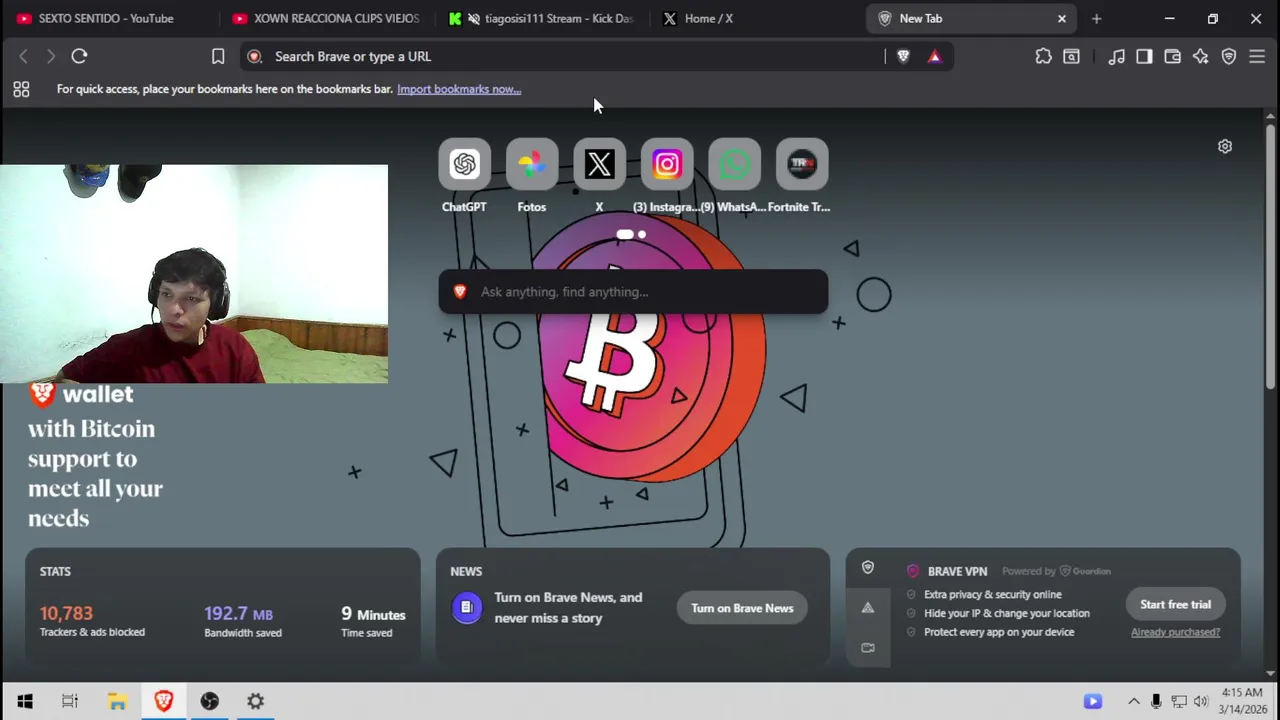Select the VPN shield widget icon
This screenshot has height=720, width=1280.
tap(868, 568)
